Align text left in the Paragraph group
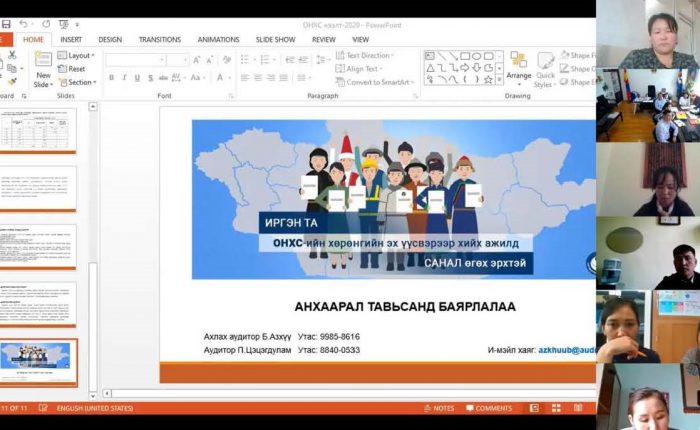The width and height of the screenshot is (700, 430). (x=245, y=78)
